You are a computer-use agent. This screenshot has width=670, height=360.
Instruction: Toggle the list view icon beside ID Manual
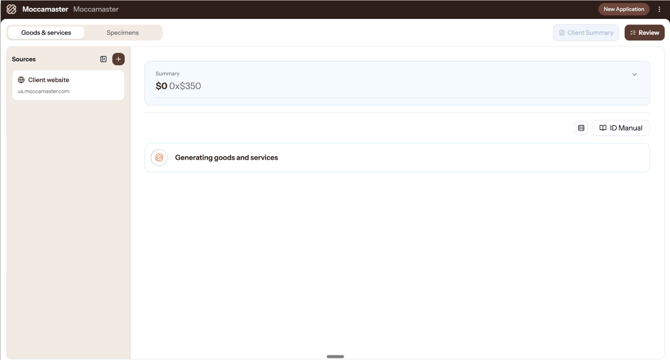[x=581, y=128]
